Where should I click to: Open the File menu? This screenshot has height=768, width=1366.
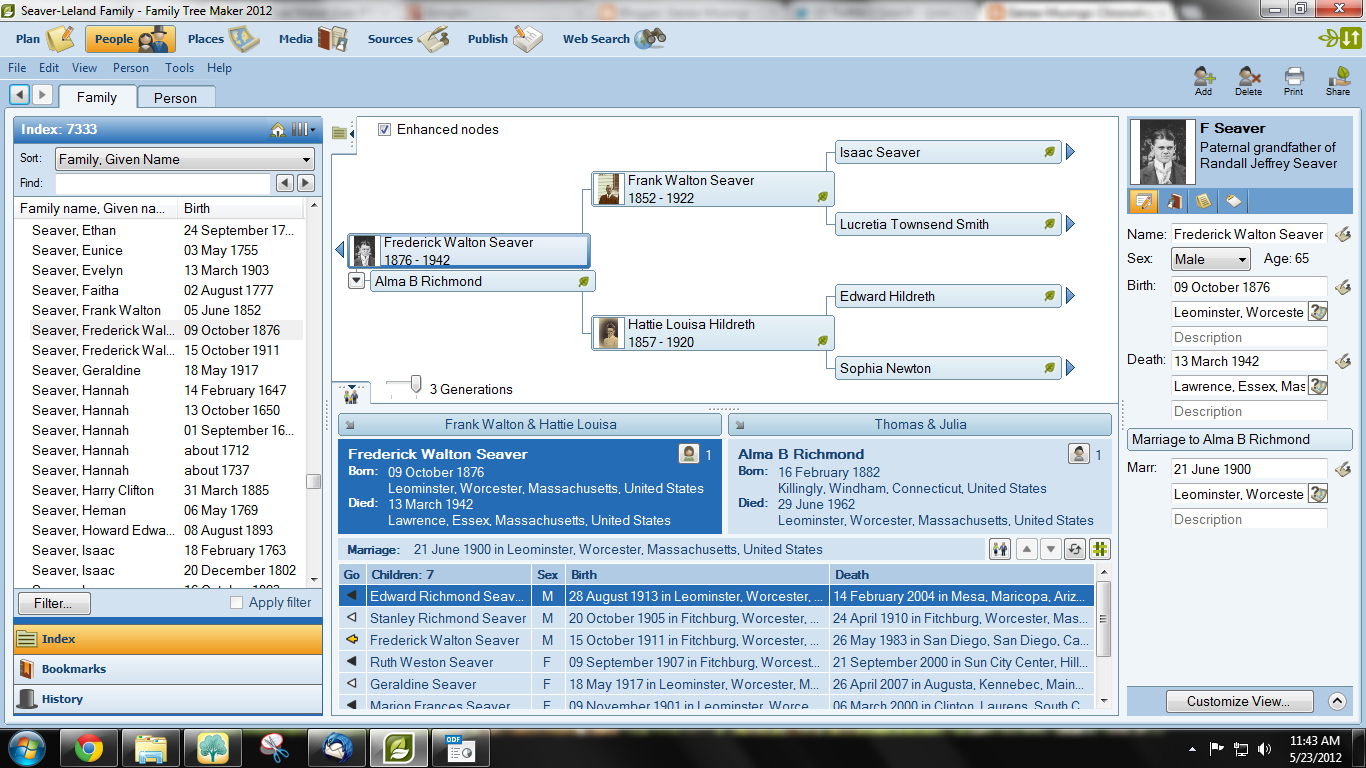tap(17, 68)
